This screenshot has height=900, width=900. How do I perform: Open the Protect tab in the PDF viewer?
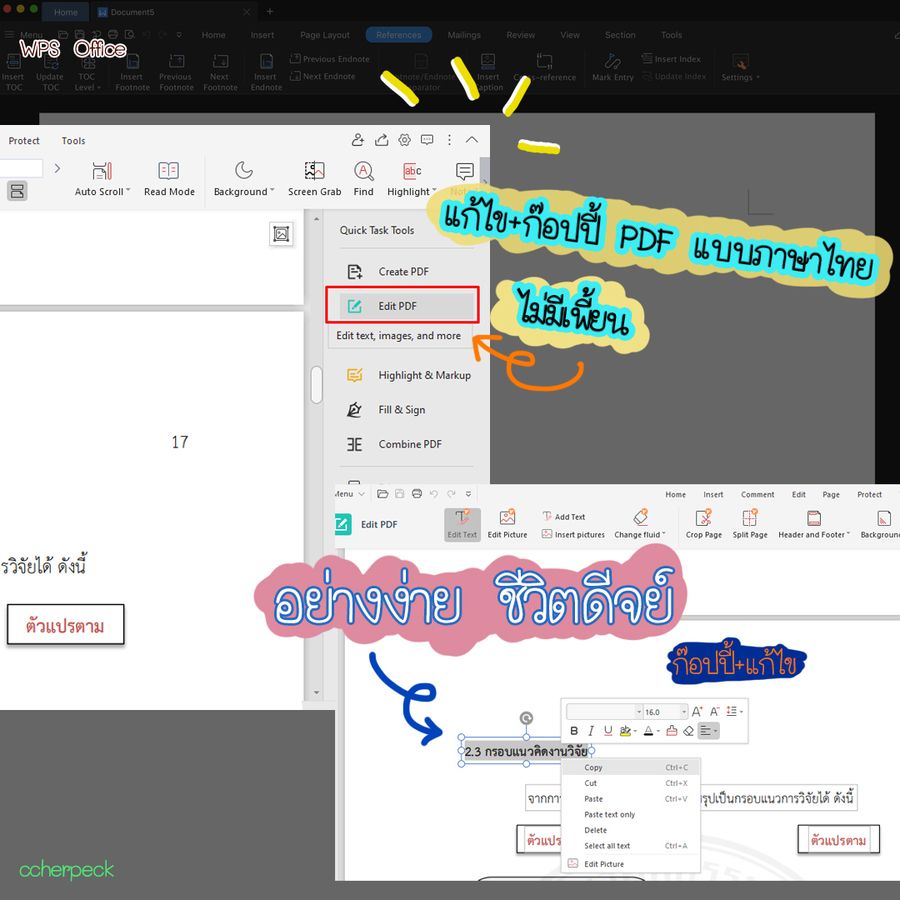coord(24,141)
